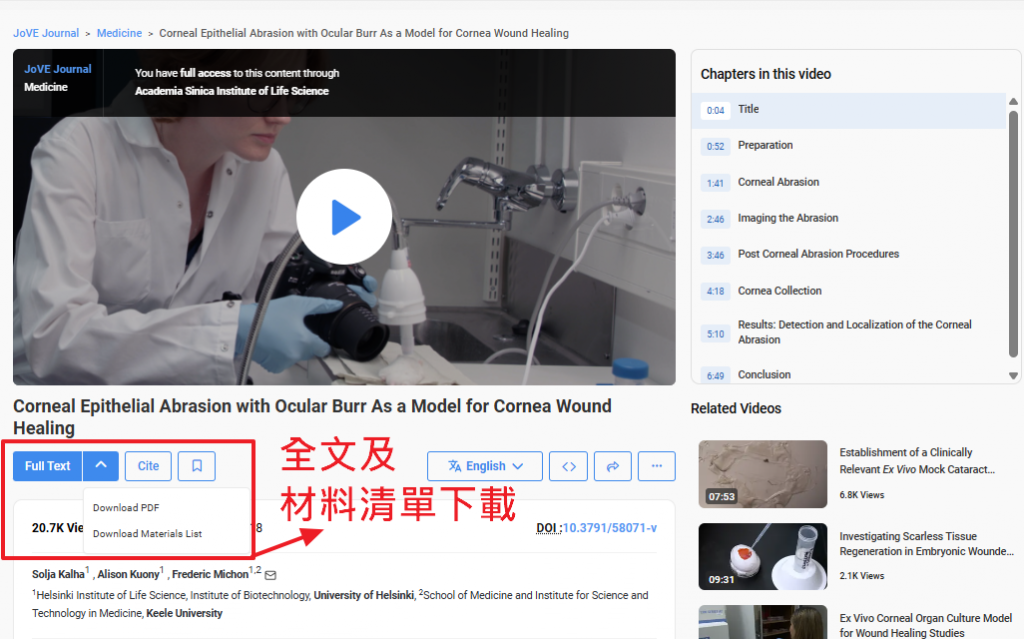Open the embed code icon button
Screen dimensions: 1024x639
(x=568, y=466)
